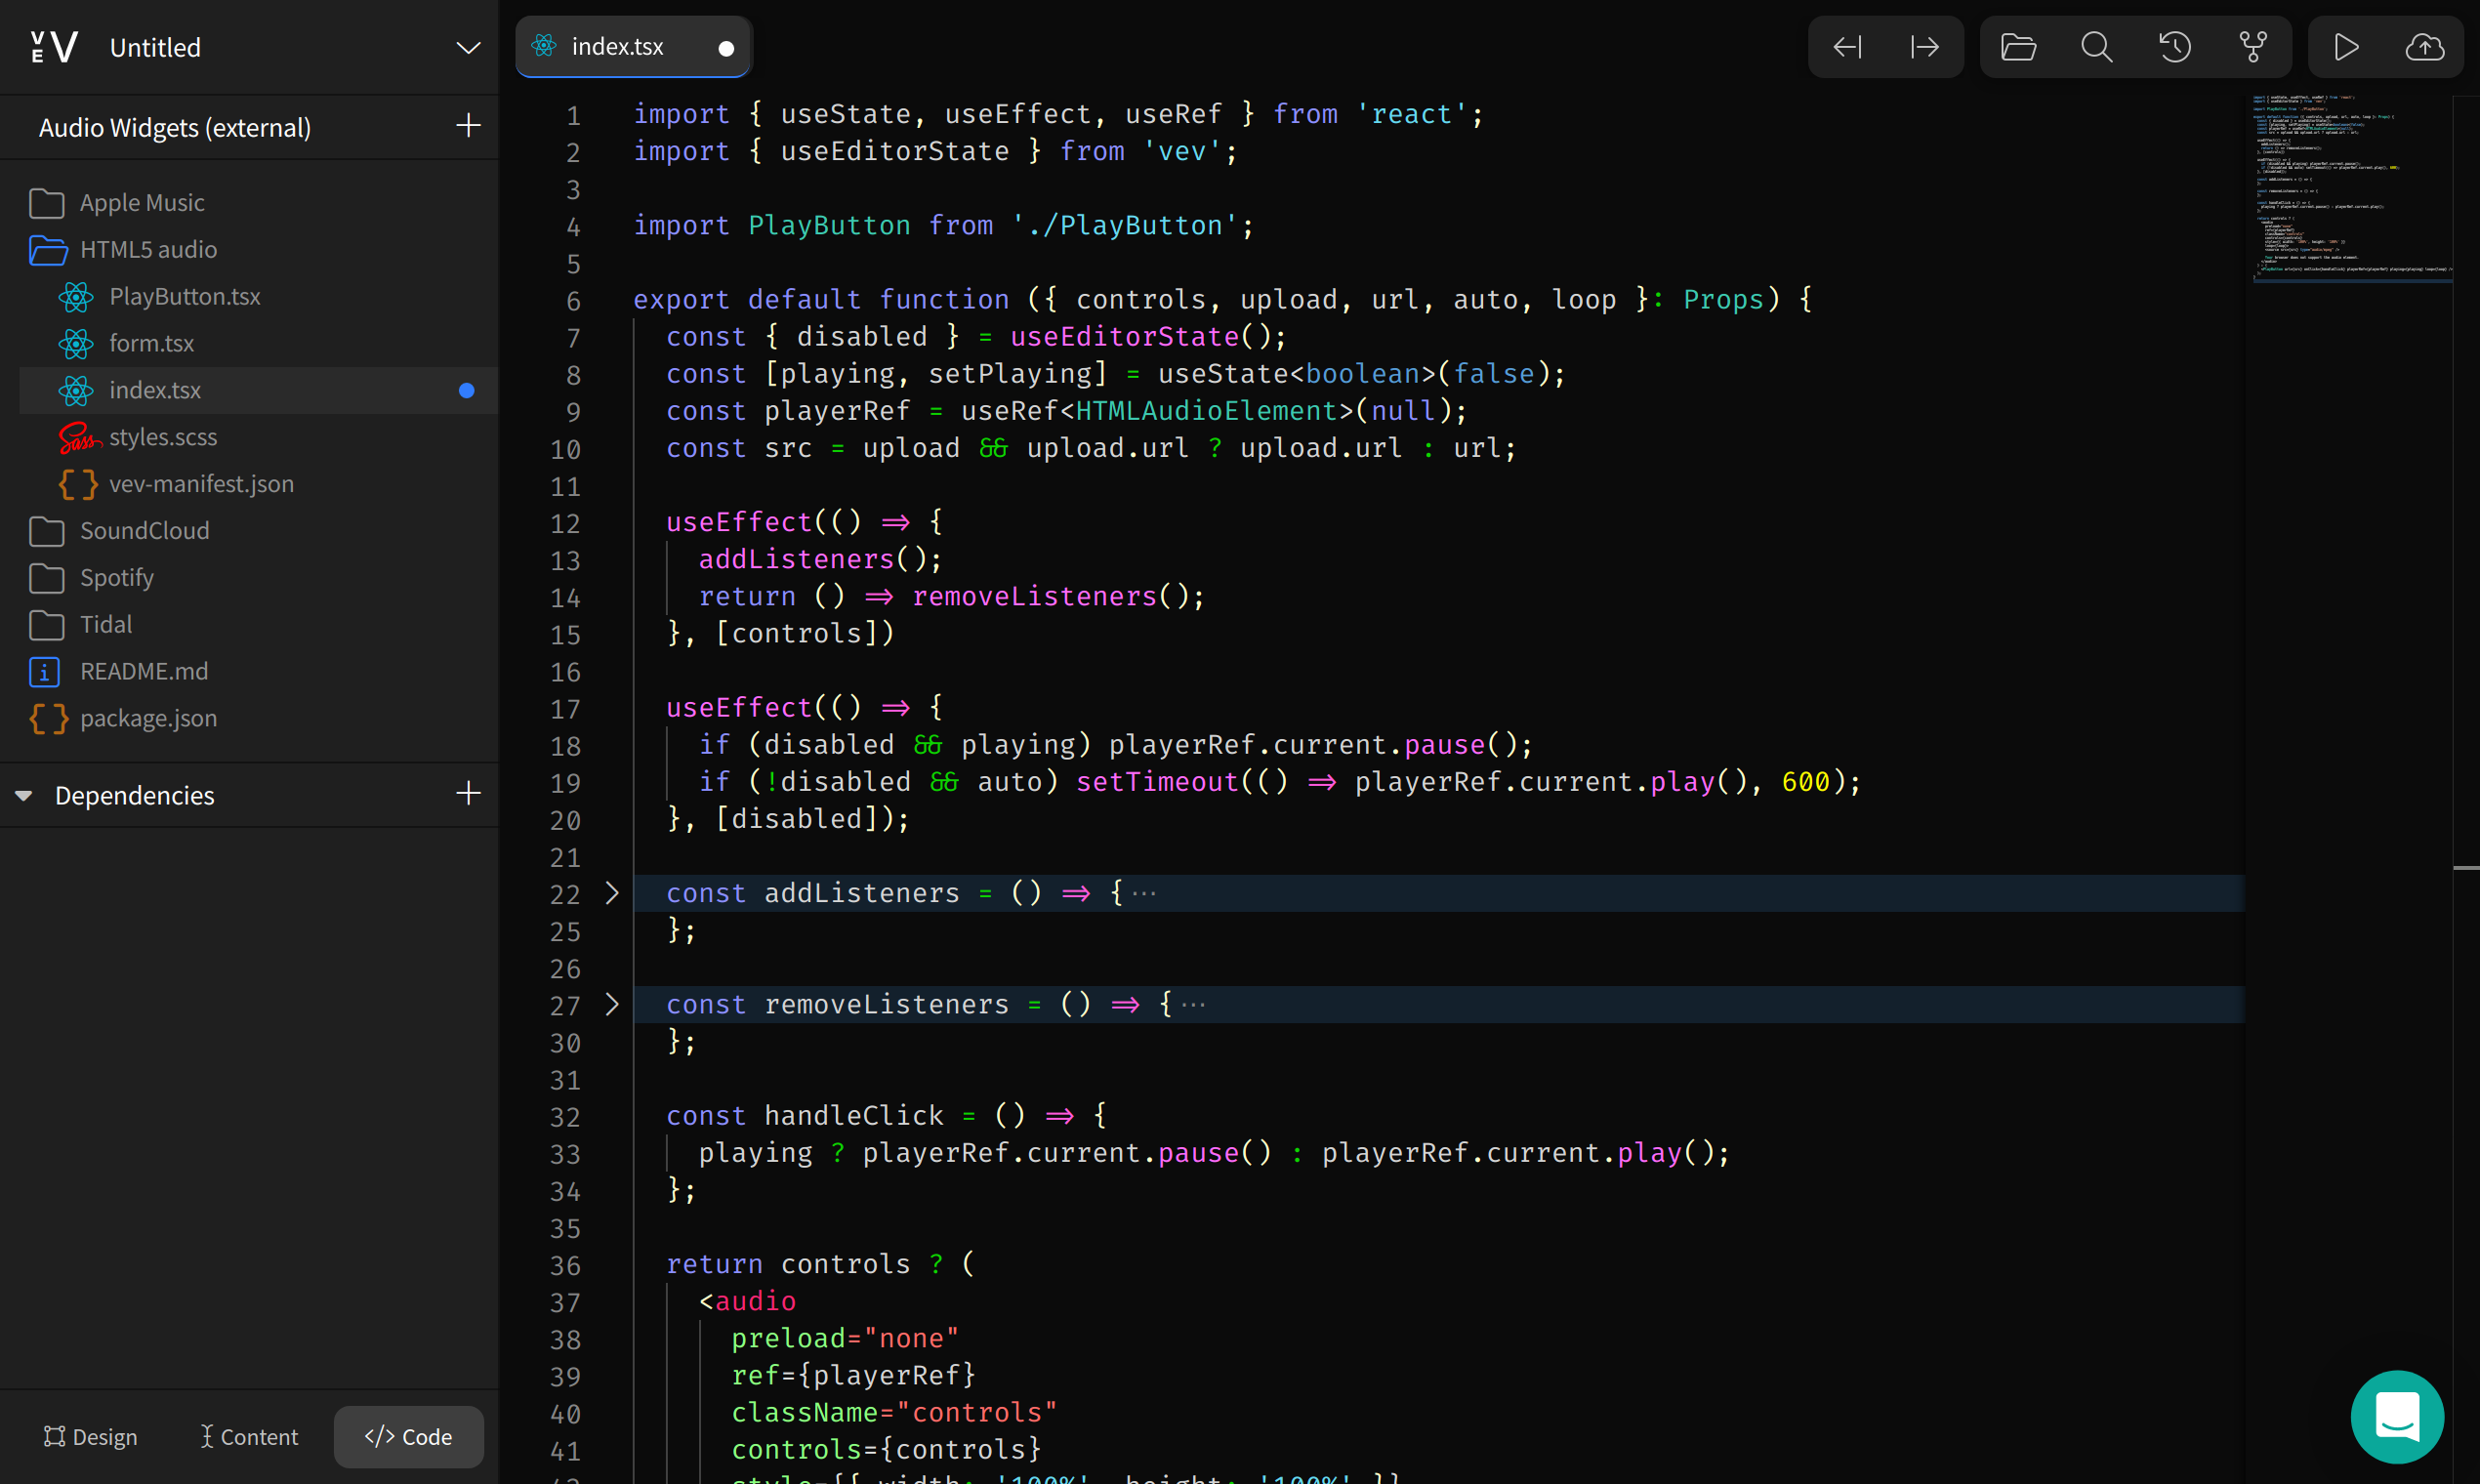Screen dimensions: 2480x1484
Task: Add a new file to Audio Widgets
Action: click(x=468, y=126)
